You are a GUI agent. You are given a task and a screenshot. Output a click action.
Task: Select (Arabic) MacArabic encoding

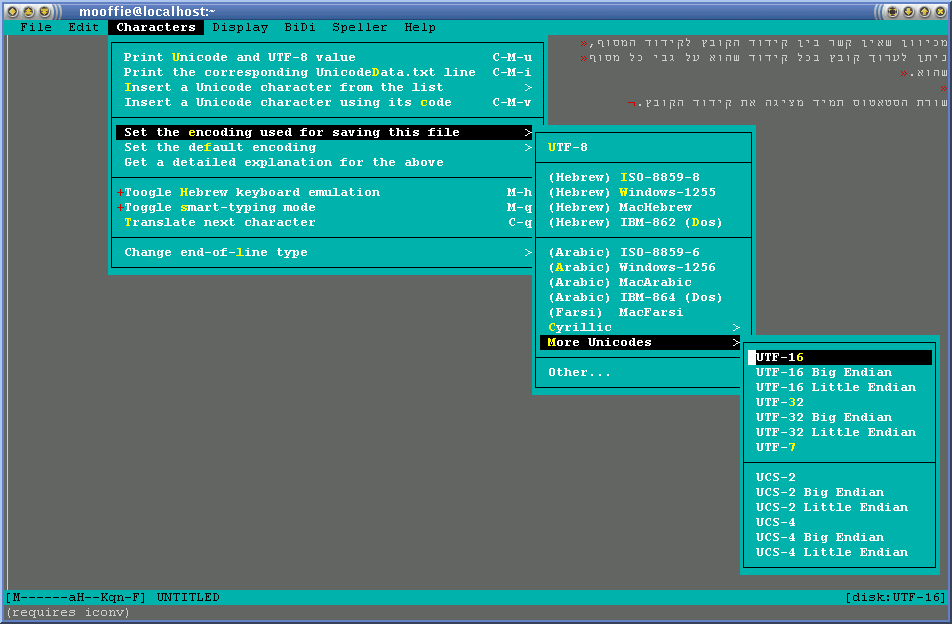pos(644,283)
